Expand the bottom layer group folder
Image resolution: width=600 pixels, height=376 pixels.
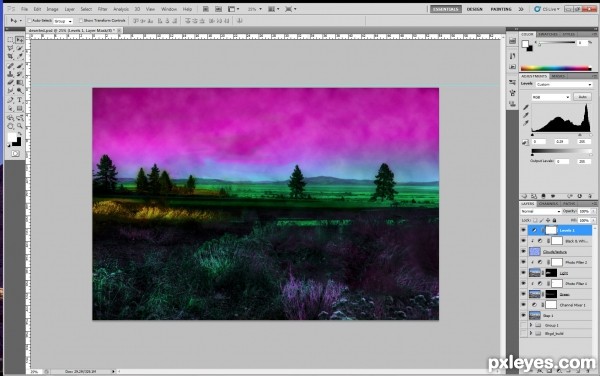pyautogui.click(x=531, y=334)
